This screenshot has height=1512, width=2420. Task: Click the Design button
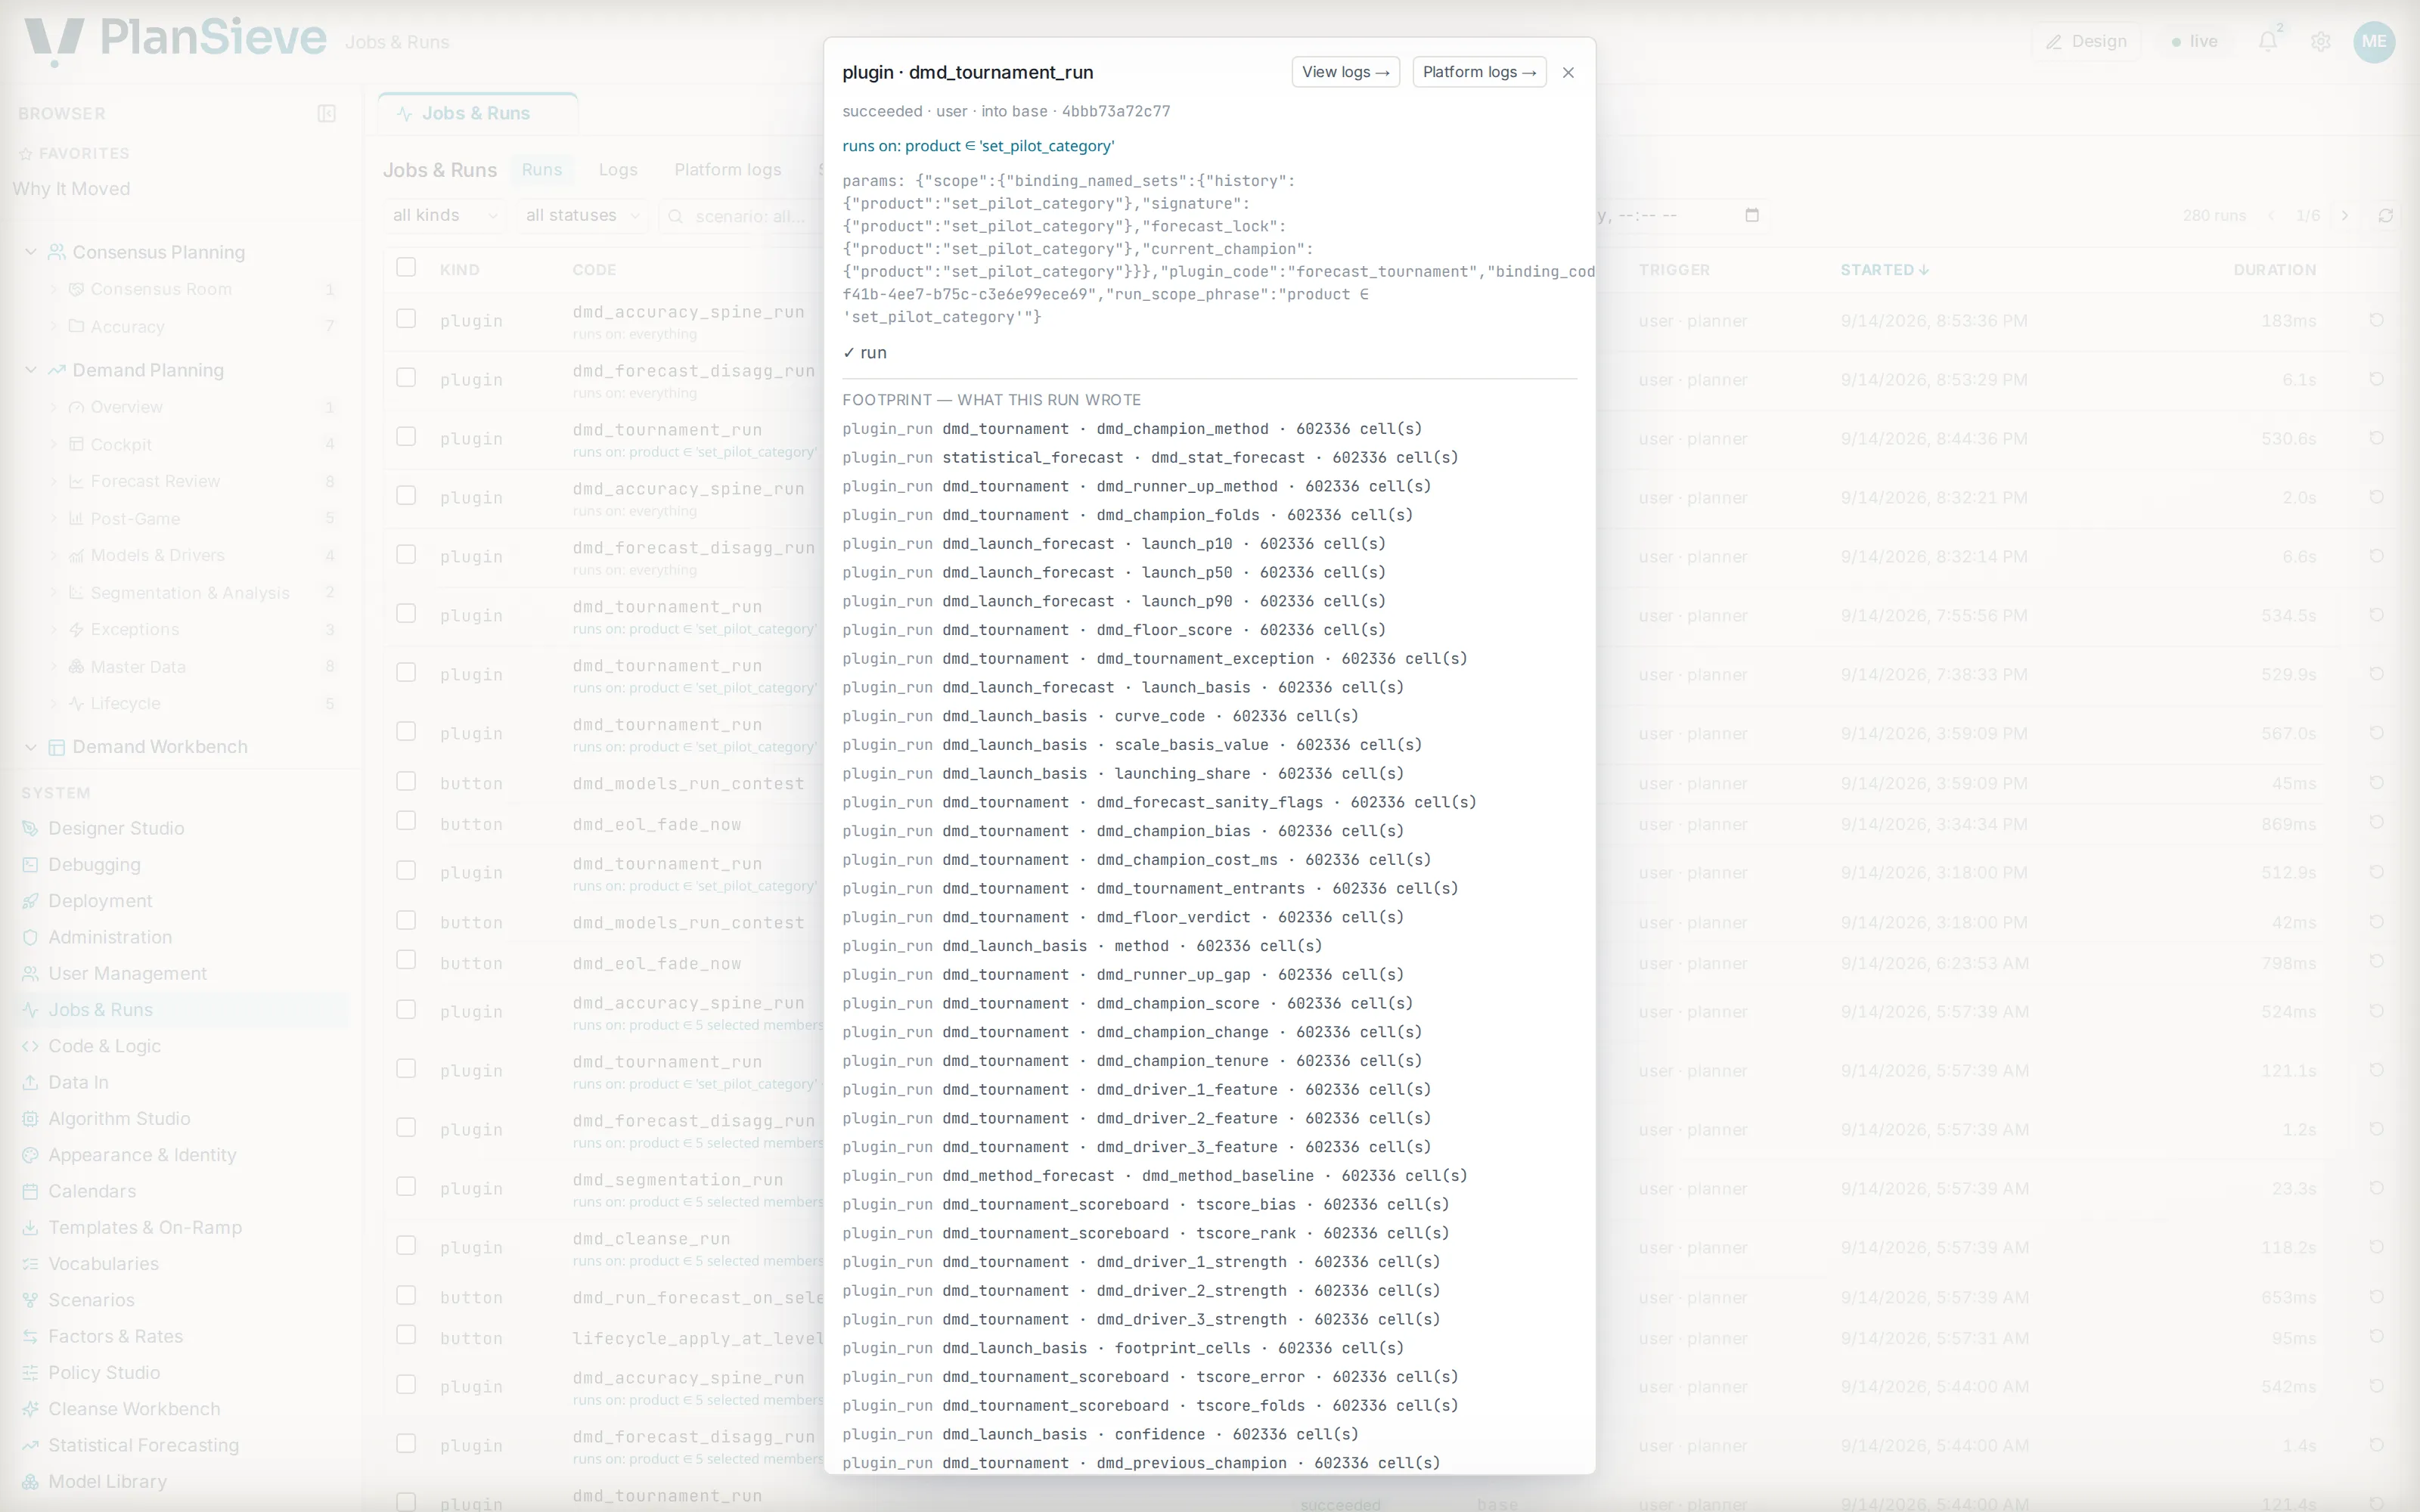2086,41
